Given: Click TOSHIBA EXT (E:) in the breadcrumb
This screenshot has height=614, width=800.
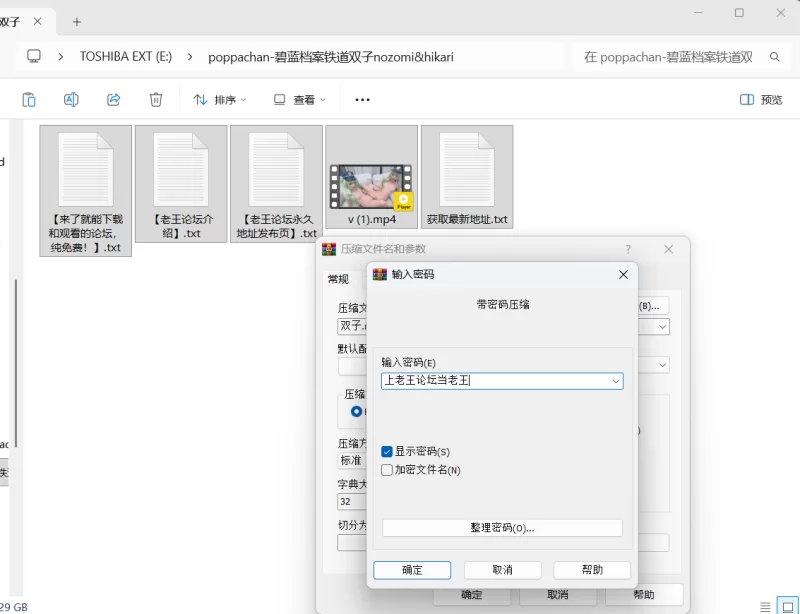Looking at the screenshot, I should (x=126, y=57).
